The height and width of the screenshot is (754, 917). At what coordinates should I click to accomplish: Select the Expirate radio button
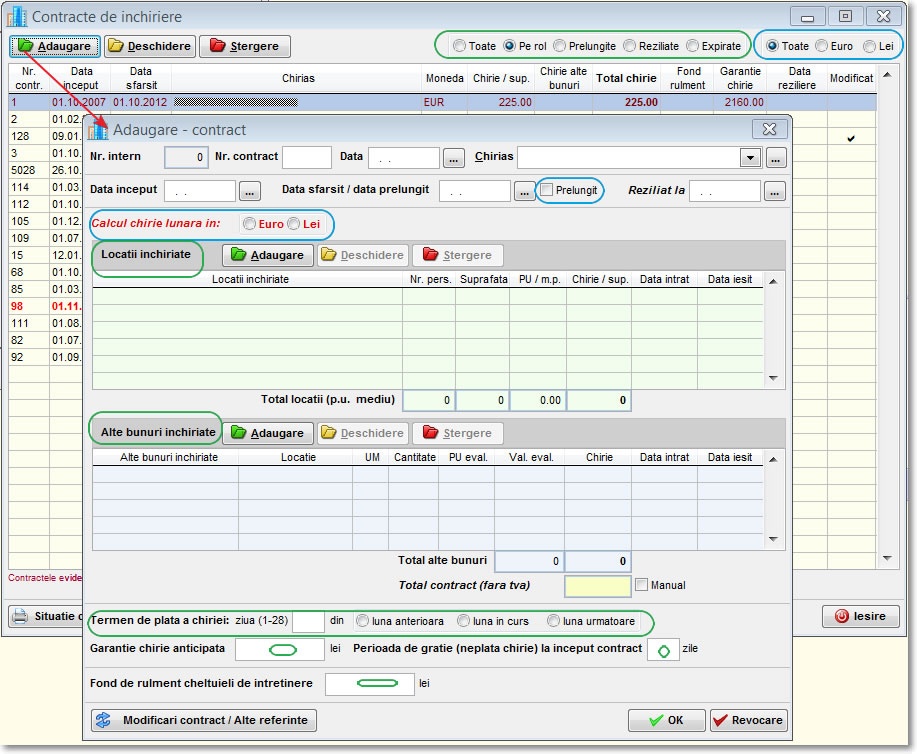pyautogui.click(x=692, y=46)
